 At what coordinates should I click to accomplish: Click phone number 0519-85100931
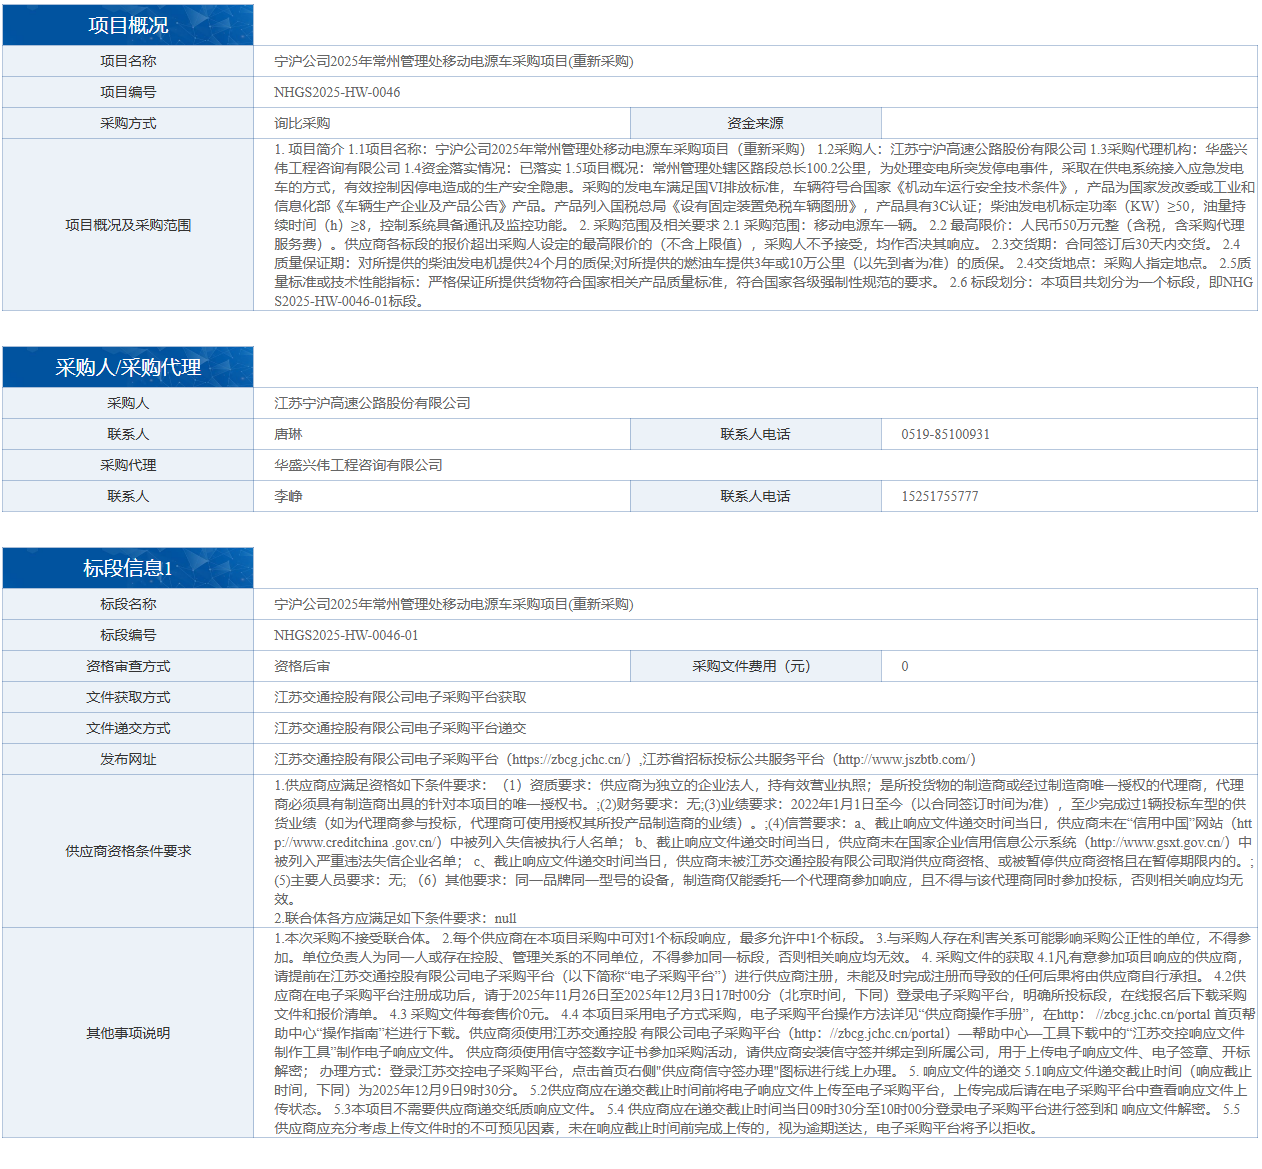tap(945, 435)
